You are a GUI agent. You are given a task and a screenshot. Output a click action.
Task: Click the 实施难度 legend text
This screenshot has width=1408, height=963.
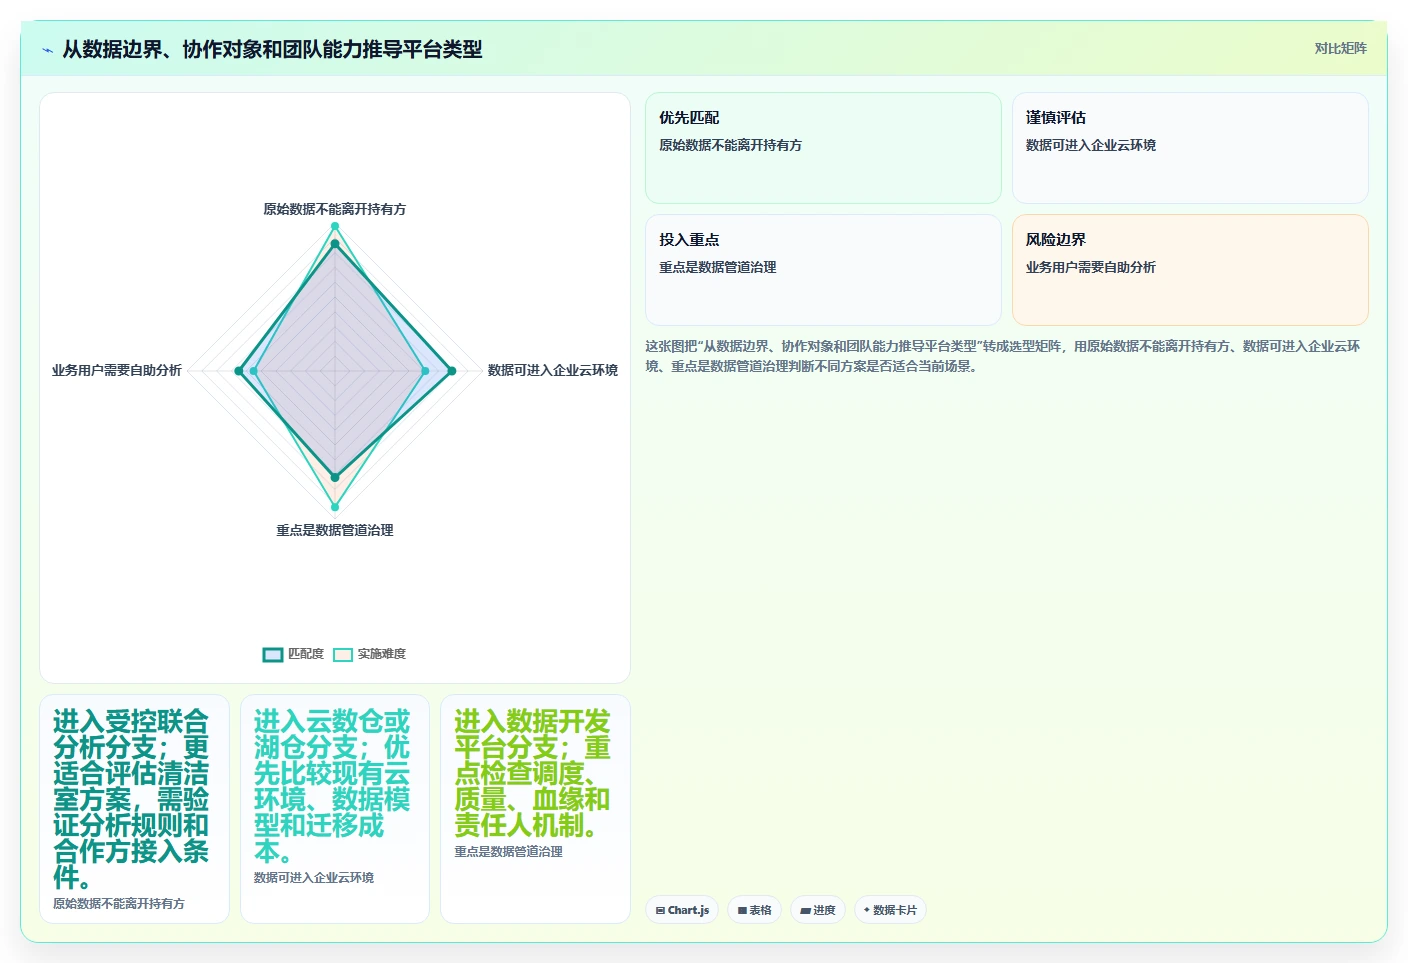point(382,654)
